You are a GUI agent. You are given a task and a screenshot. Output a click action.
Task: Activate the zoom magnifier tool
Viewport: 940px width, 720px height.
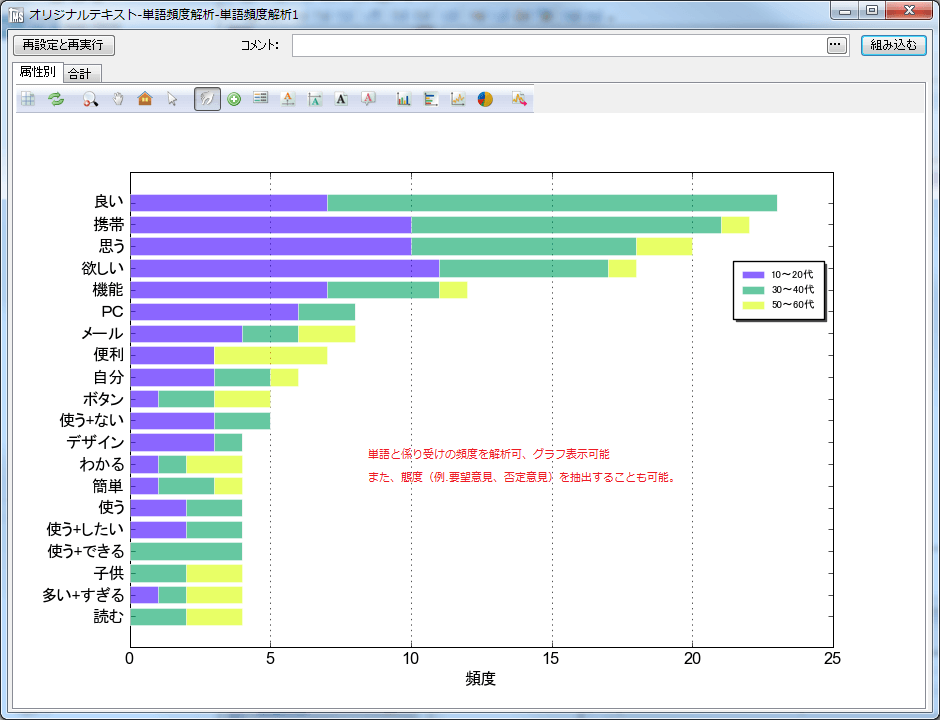click(x=88, y=99)
